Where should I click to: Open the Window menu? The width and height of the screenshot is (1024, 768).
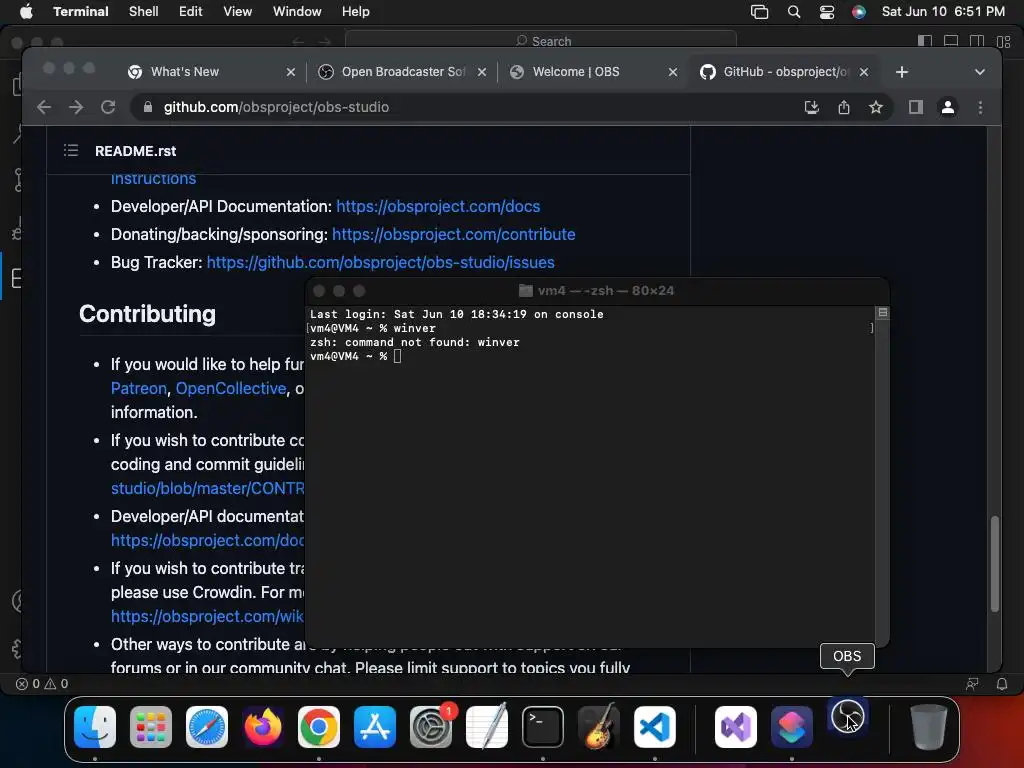297,12
